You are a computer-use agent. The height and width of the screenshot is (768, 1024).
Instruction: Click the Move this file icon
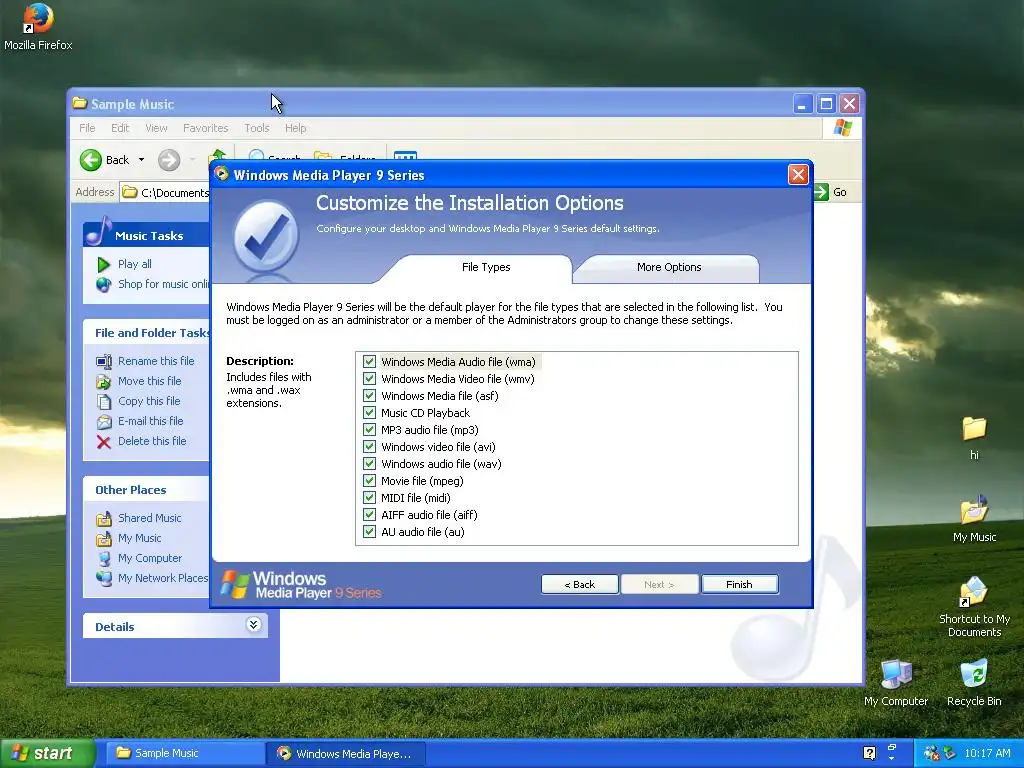[x=104, y=381]
